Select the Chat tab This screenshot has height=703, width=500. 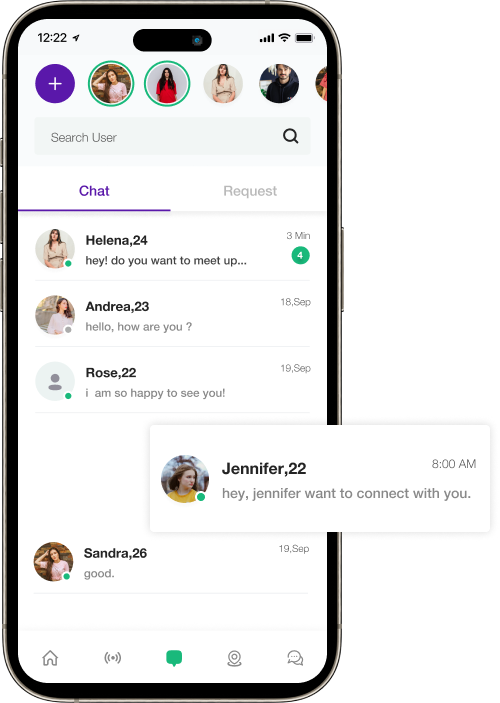pos(94,191)
